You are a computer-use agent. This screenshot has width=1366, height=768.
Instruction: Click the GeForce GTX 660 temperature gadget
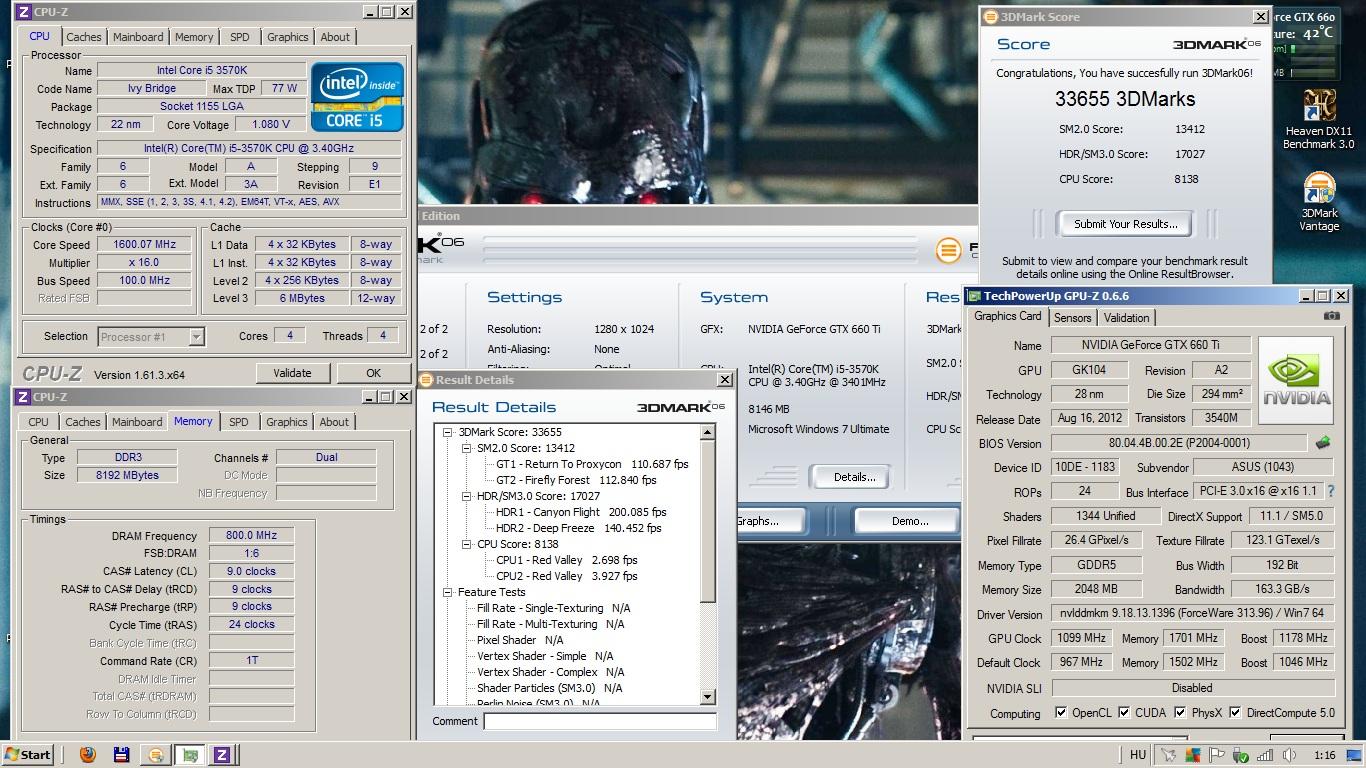pyautogui.click(x=1305, y=42)
